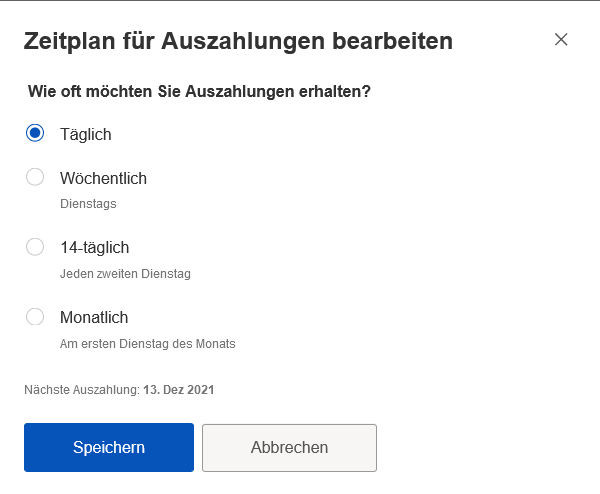This screenshot has height=494, width=600.
Task: Click "Am ersten Dienstag des Monats" text
Action: pos(147,343)
